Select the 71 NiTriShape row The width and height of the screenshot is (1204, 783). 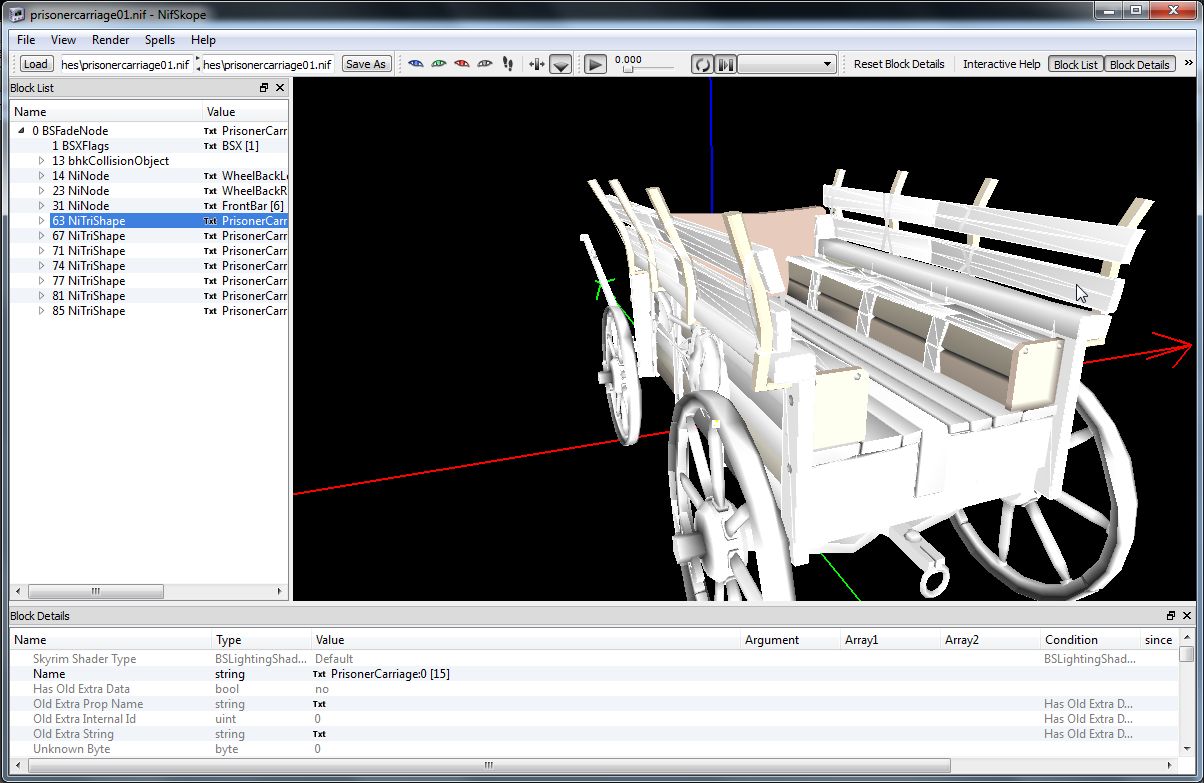tap(149, 251)
